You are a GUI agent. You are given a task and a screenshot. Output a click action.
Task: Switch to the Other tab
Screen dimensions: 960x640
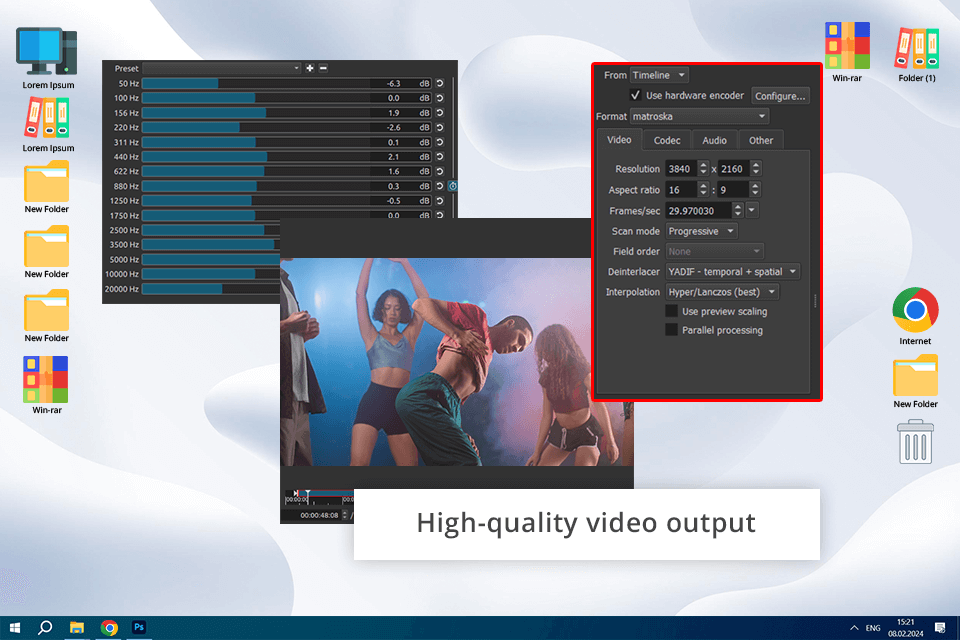(x=761, y=140)
